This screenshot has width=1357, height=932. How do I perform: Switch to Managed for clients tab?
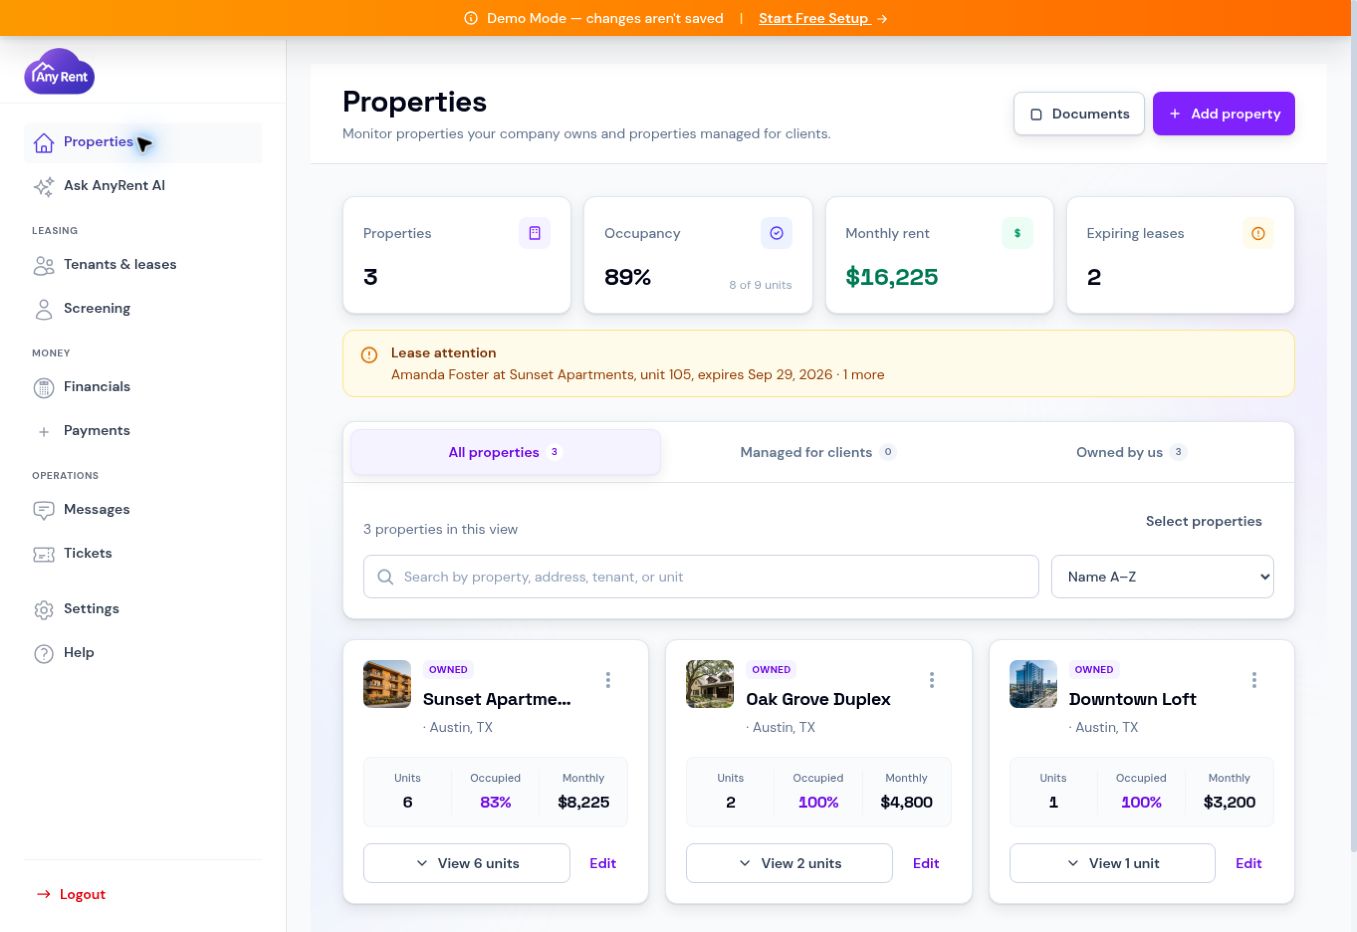pos(818,452)
